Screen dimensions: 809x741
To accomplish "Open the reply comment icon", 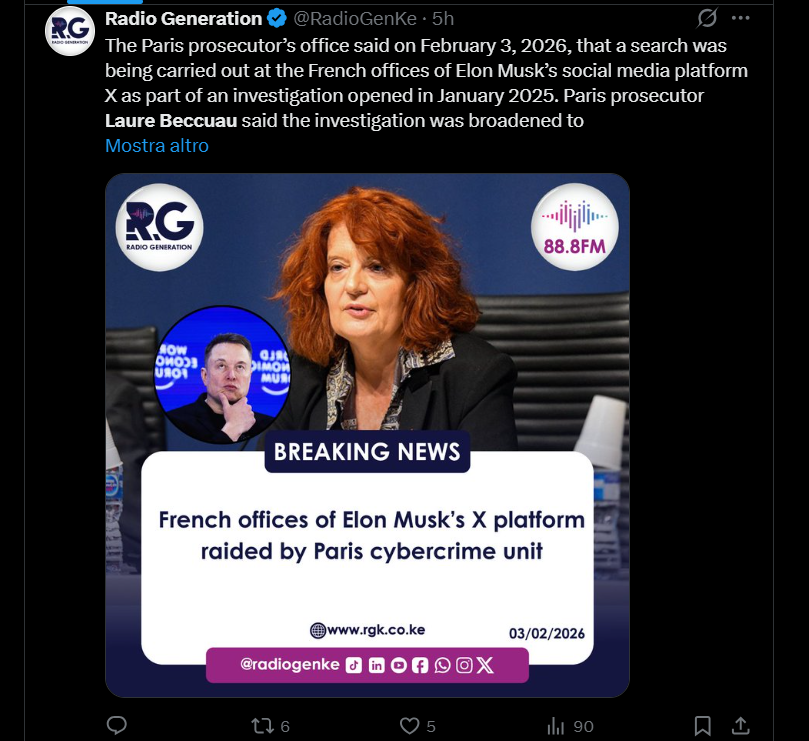I will [x=117, y=726].
